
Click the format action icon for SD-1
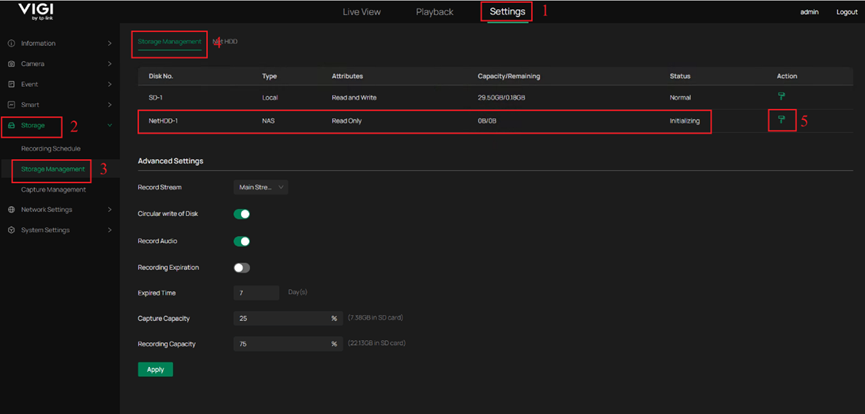click(781, 96)
